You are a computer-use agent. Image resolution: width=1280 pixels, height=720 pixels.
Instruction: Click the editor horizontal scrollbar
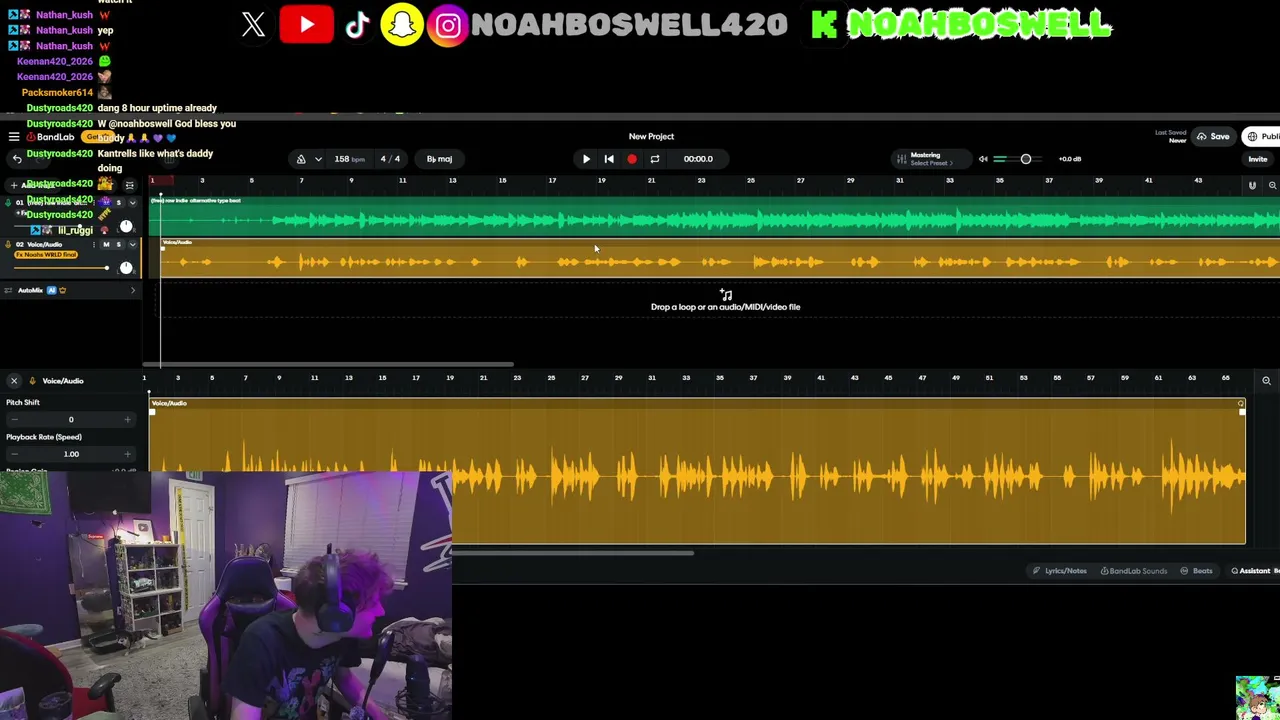pos(572,553)
